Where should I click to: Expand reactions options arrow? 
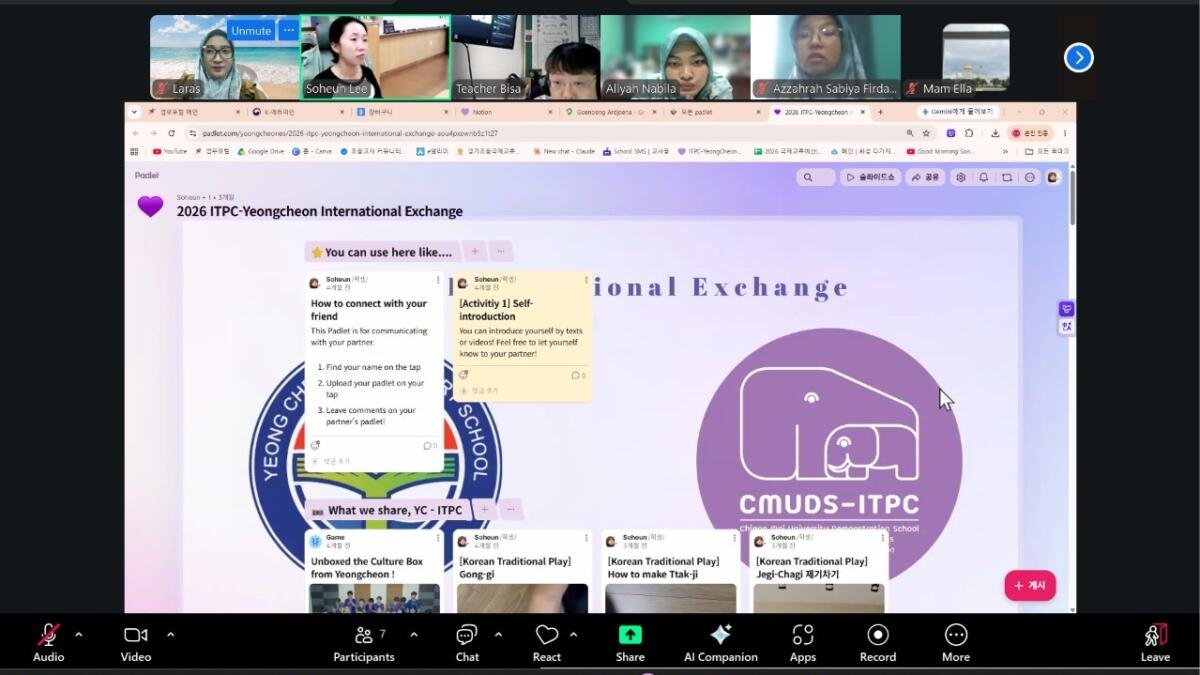[573, 634]
